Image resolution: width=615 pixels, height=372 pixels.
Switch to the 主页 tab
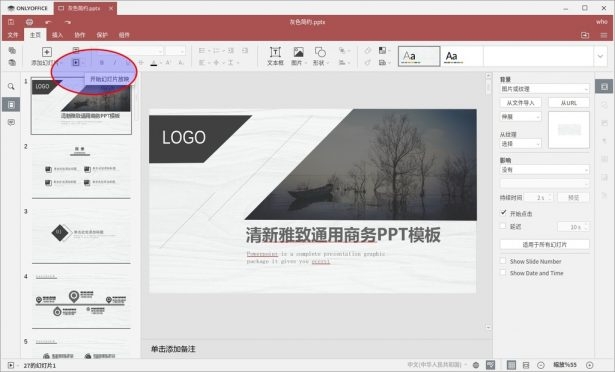(35, 35)
